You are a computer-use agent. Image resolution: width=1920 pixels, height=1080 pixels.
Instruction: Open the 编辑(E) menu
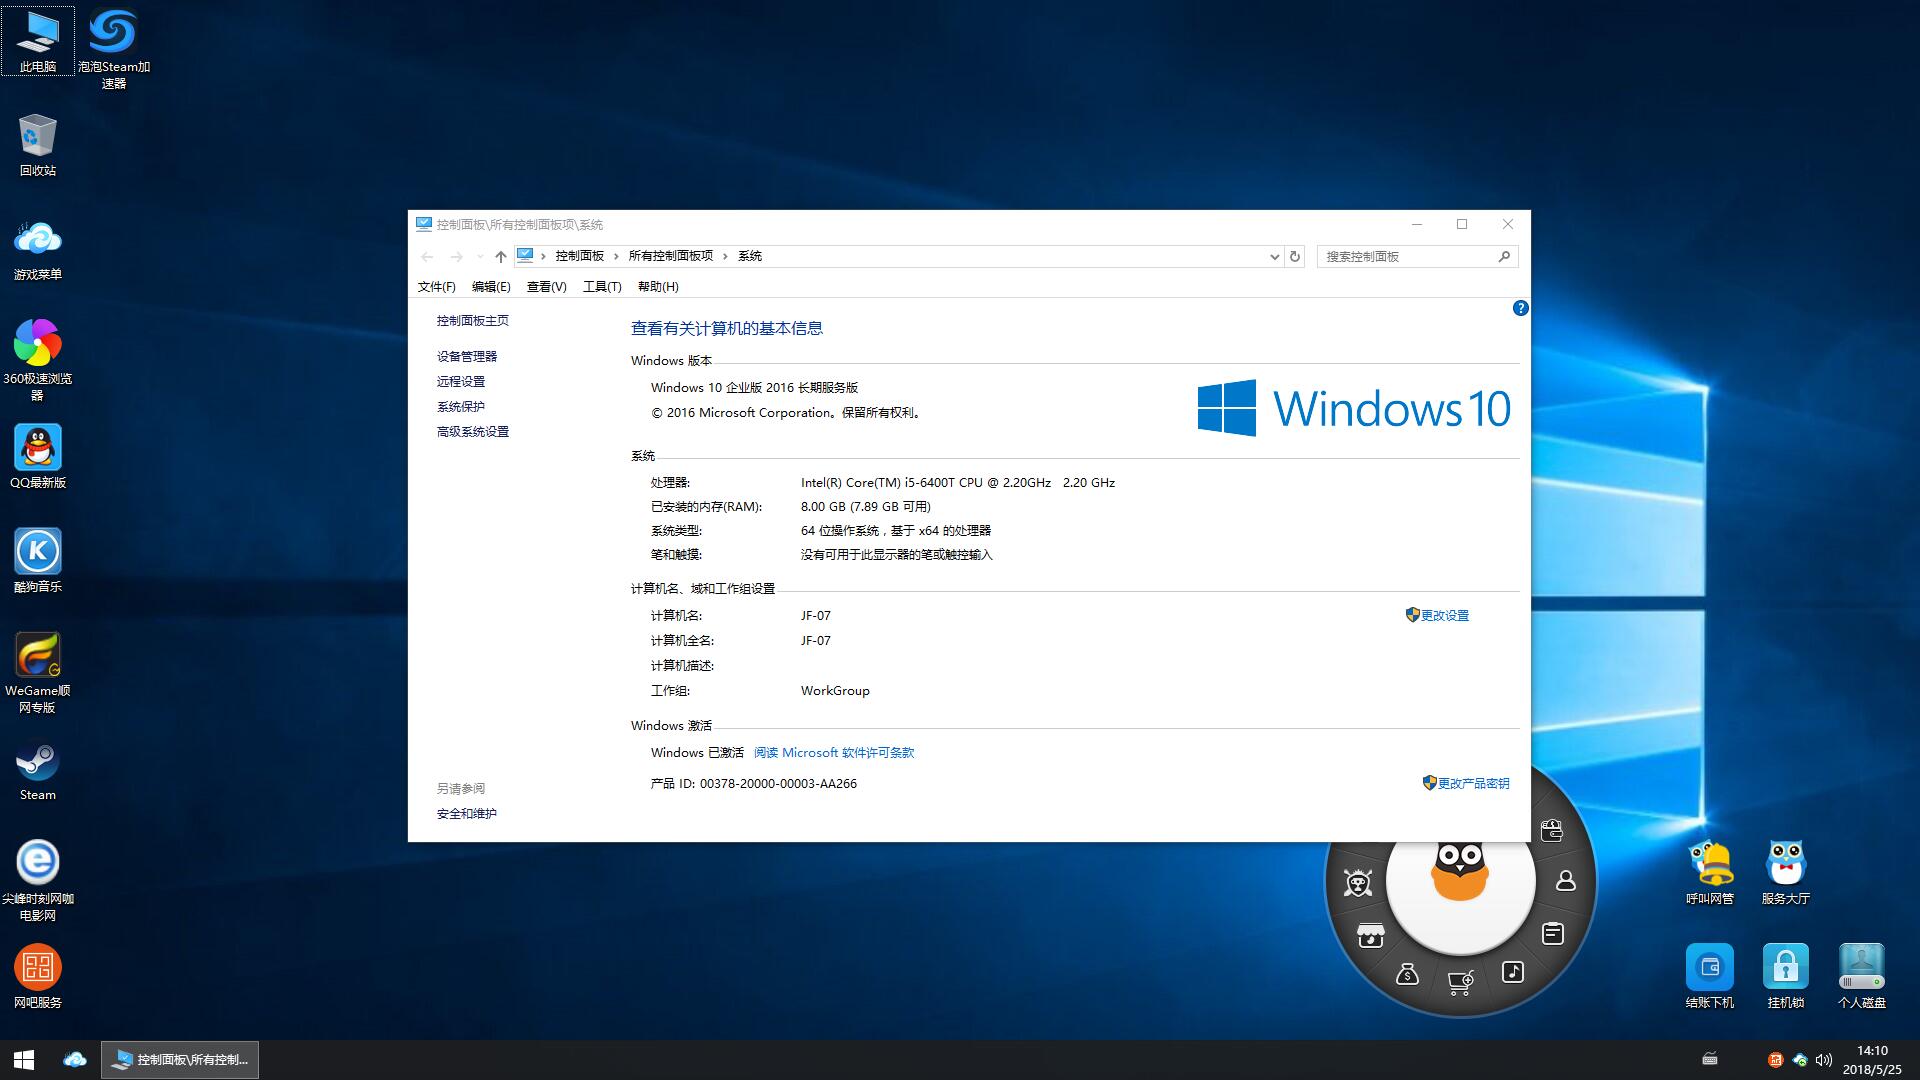[x=491, y=287]
